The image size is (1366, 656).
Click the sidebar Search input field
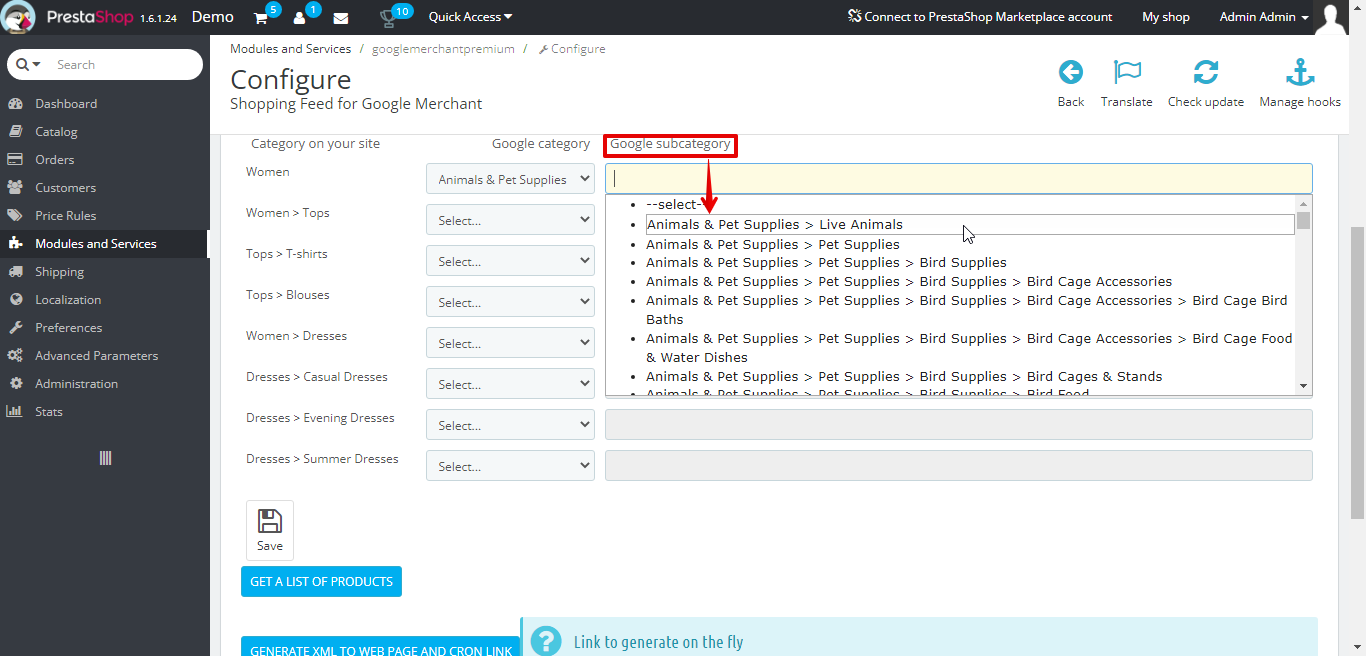pyautogui.click(x=125, y=64)
